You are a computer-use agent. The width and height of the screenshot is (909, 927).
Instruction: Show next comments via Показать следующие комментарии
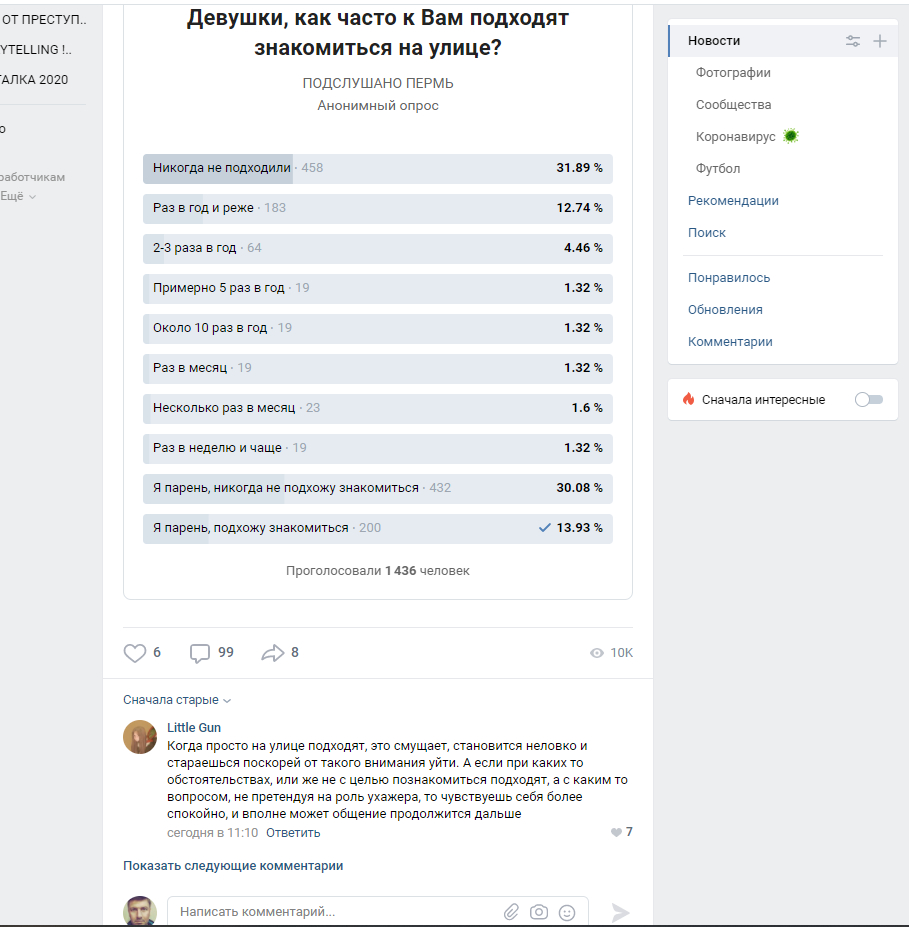(x=233, y=865)
